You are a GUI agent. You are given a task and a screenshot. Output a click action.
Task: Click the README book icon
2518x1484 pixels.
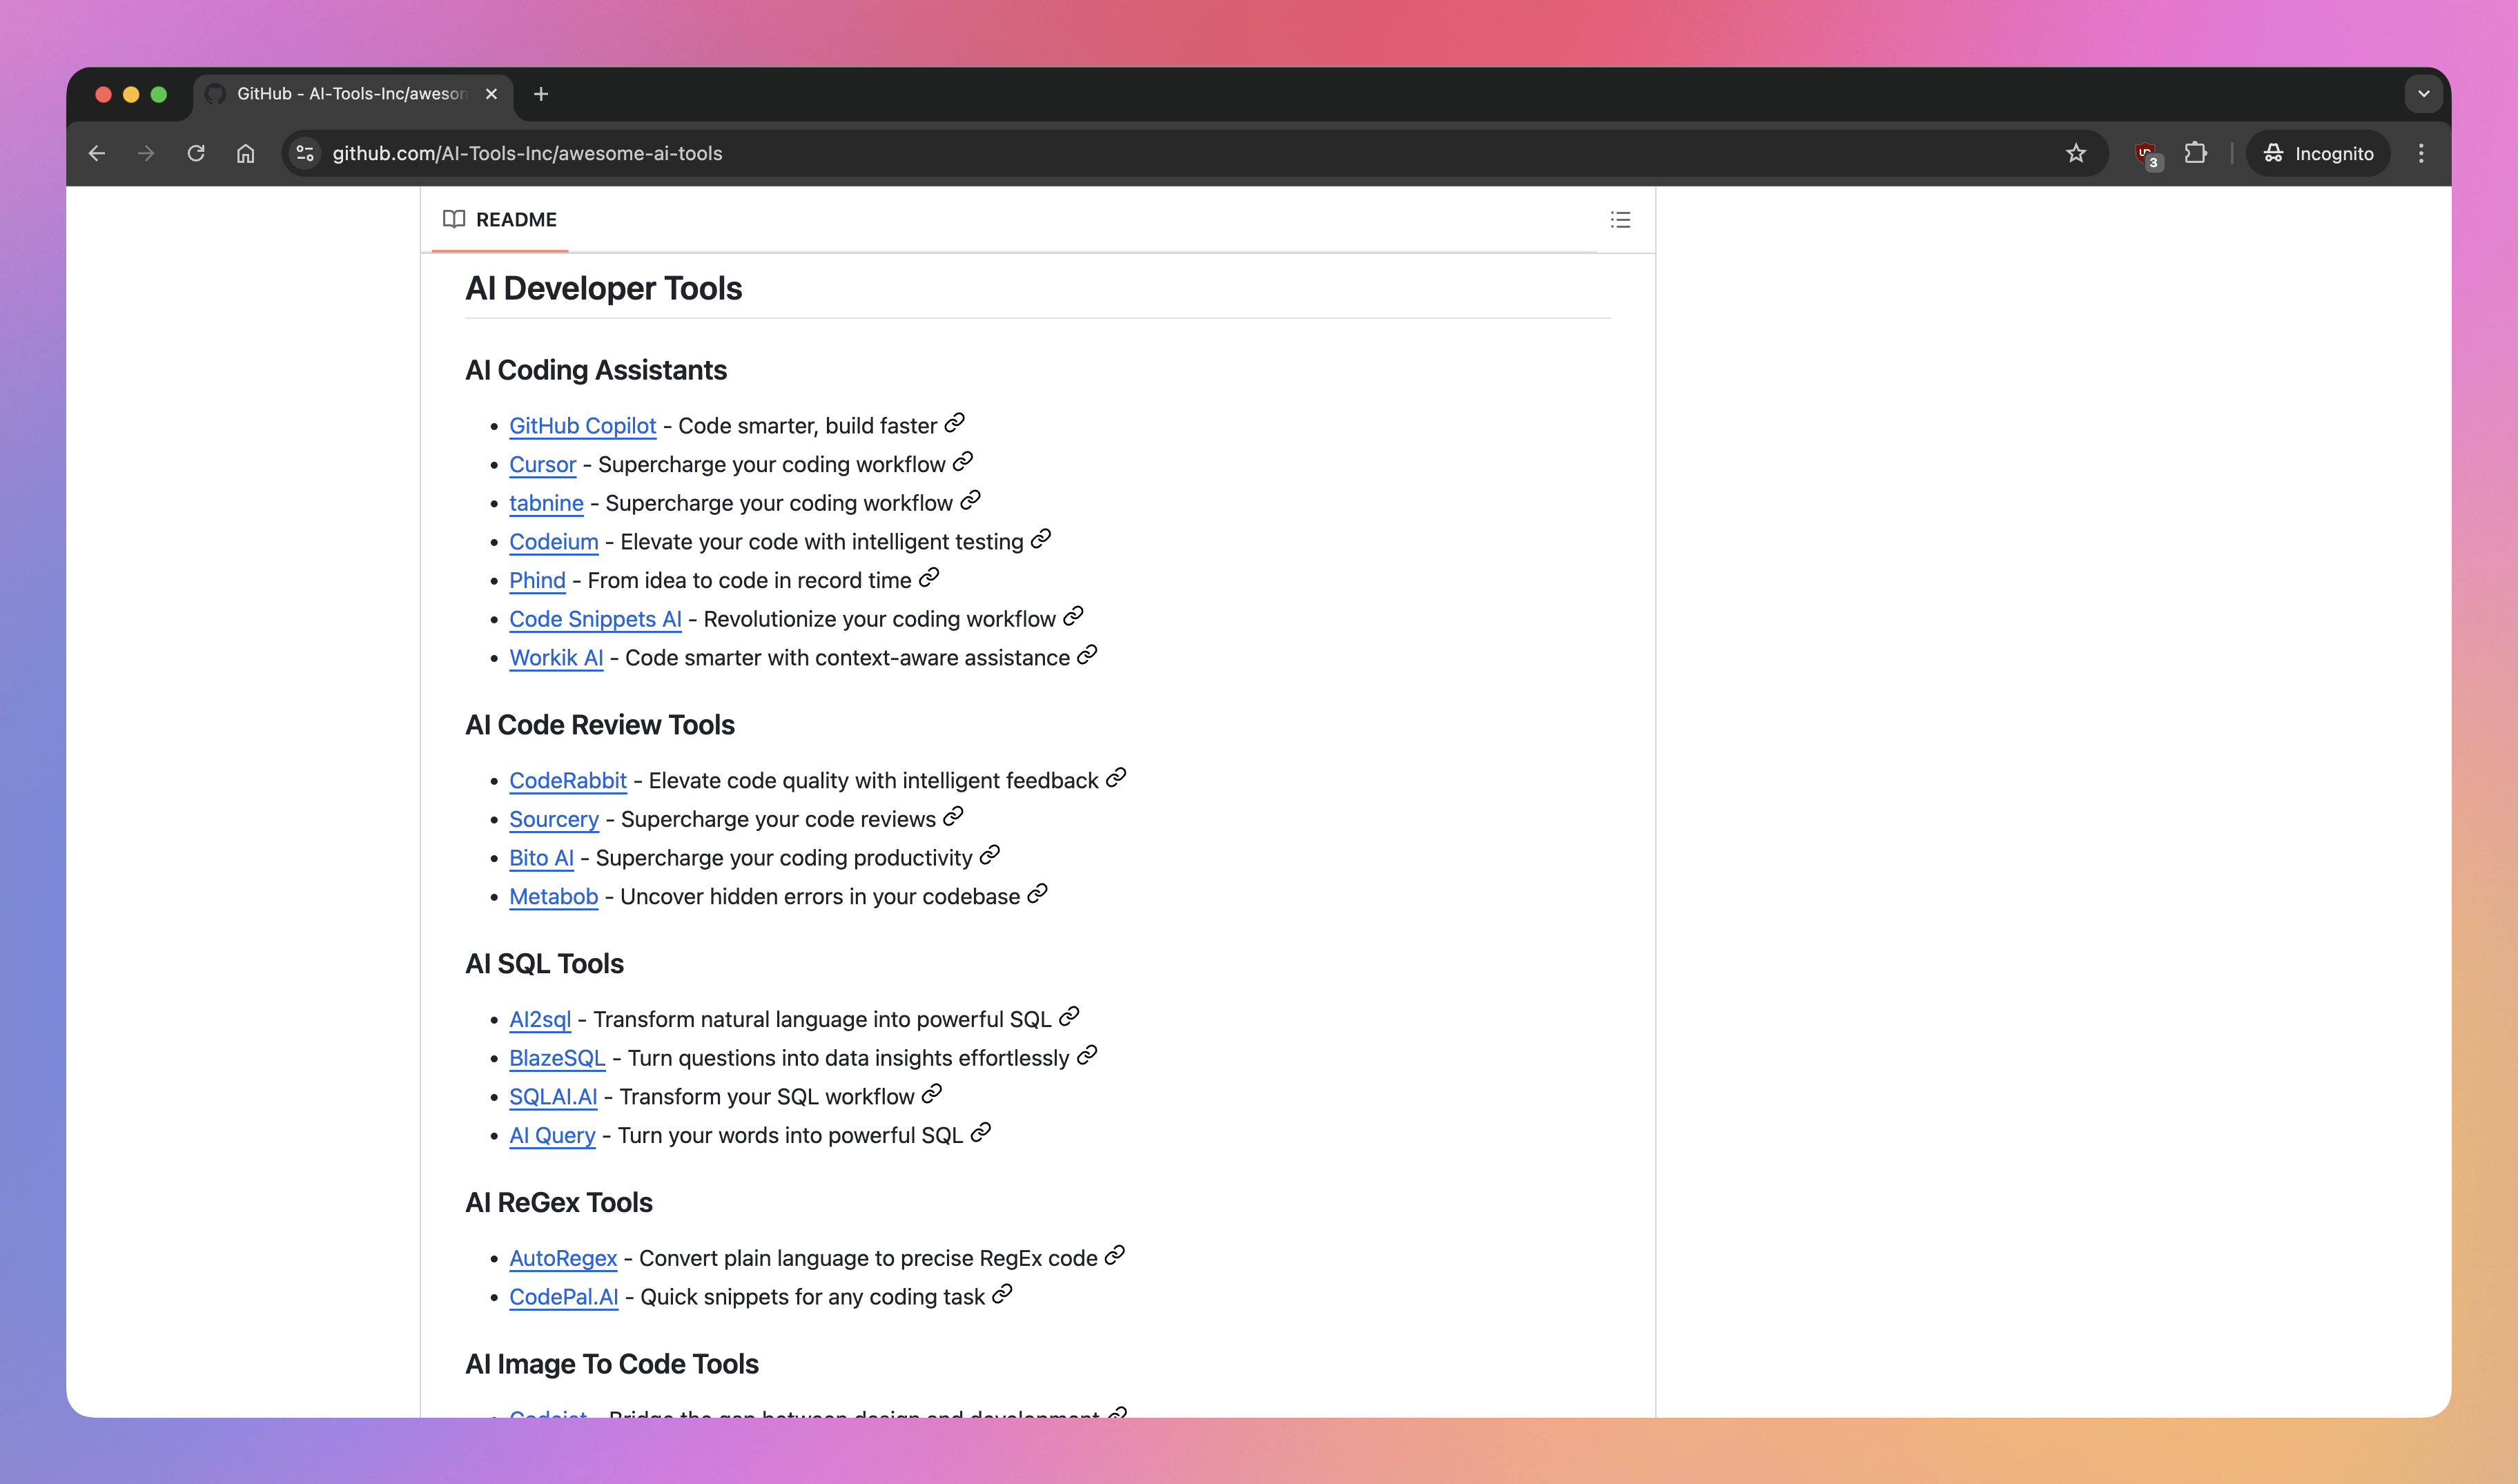(455, 219)
